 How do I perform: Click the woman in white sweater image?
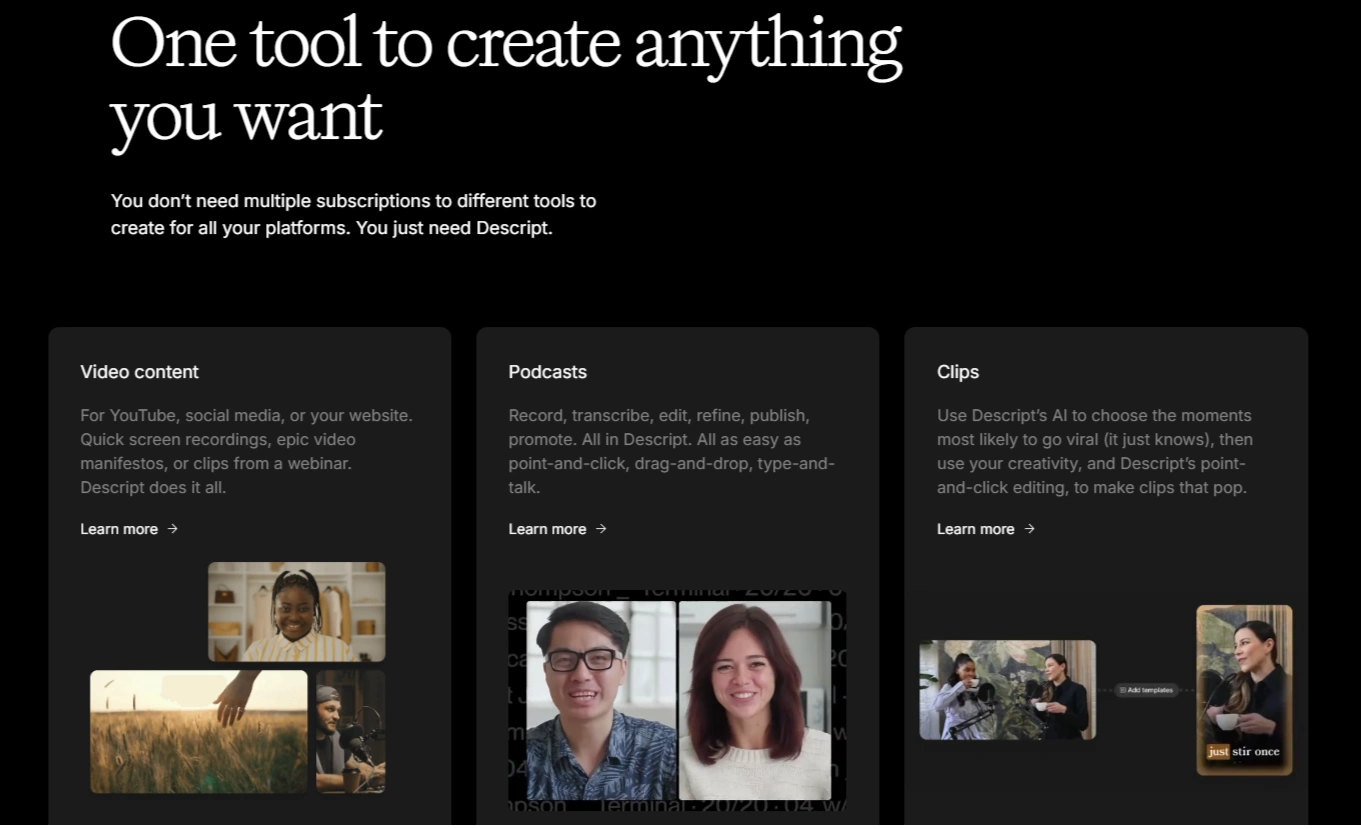point(755,700)
